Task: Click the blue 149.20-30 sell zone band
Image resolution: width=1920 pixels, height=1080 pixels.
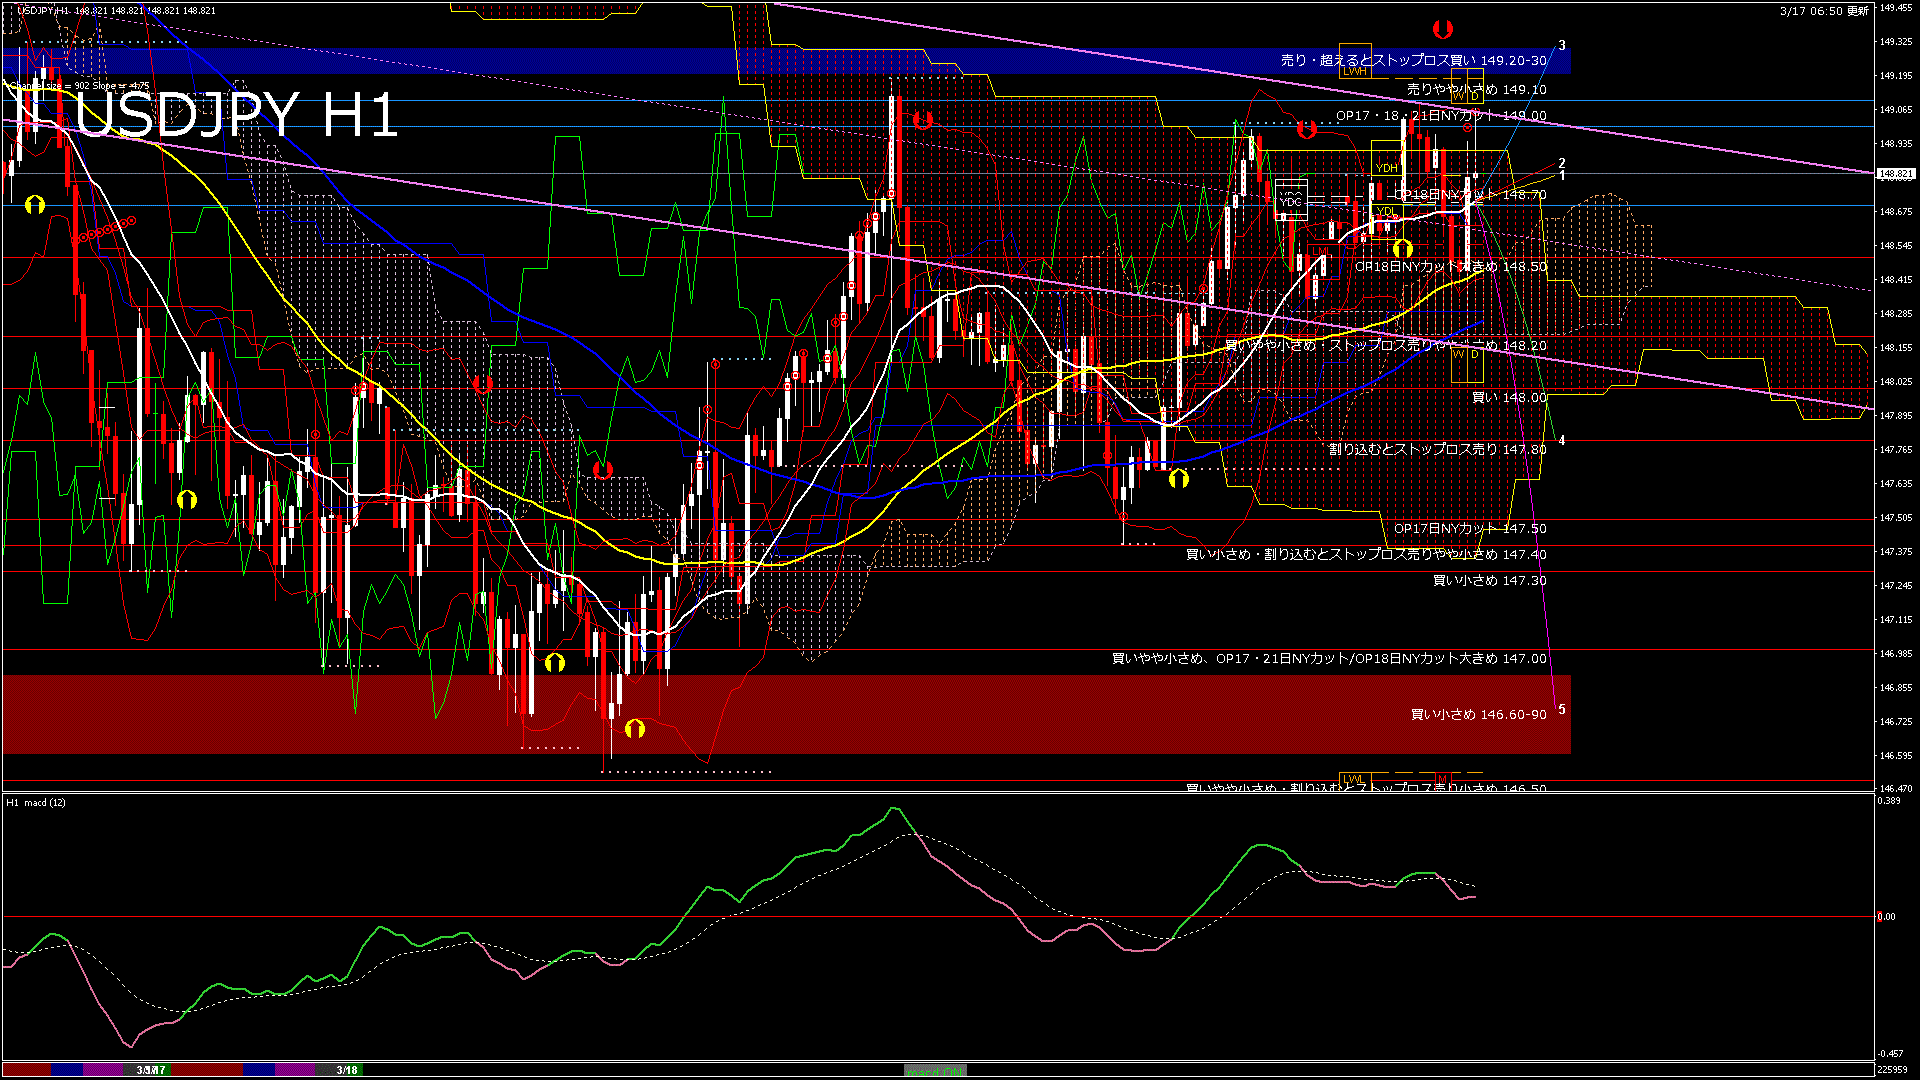Action: pyautogui.click(x=600, y=60)
